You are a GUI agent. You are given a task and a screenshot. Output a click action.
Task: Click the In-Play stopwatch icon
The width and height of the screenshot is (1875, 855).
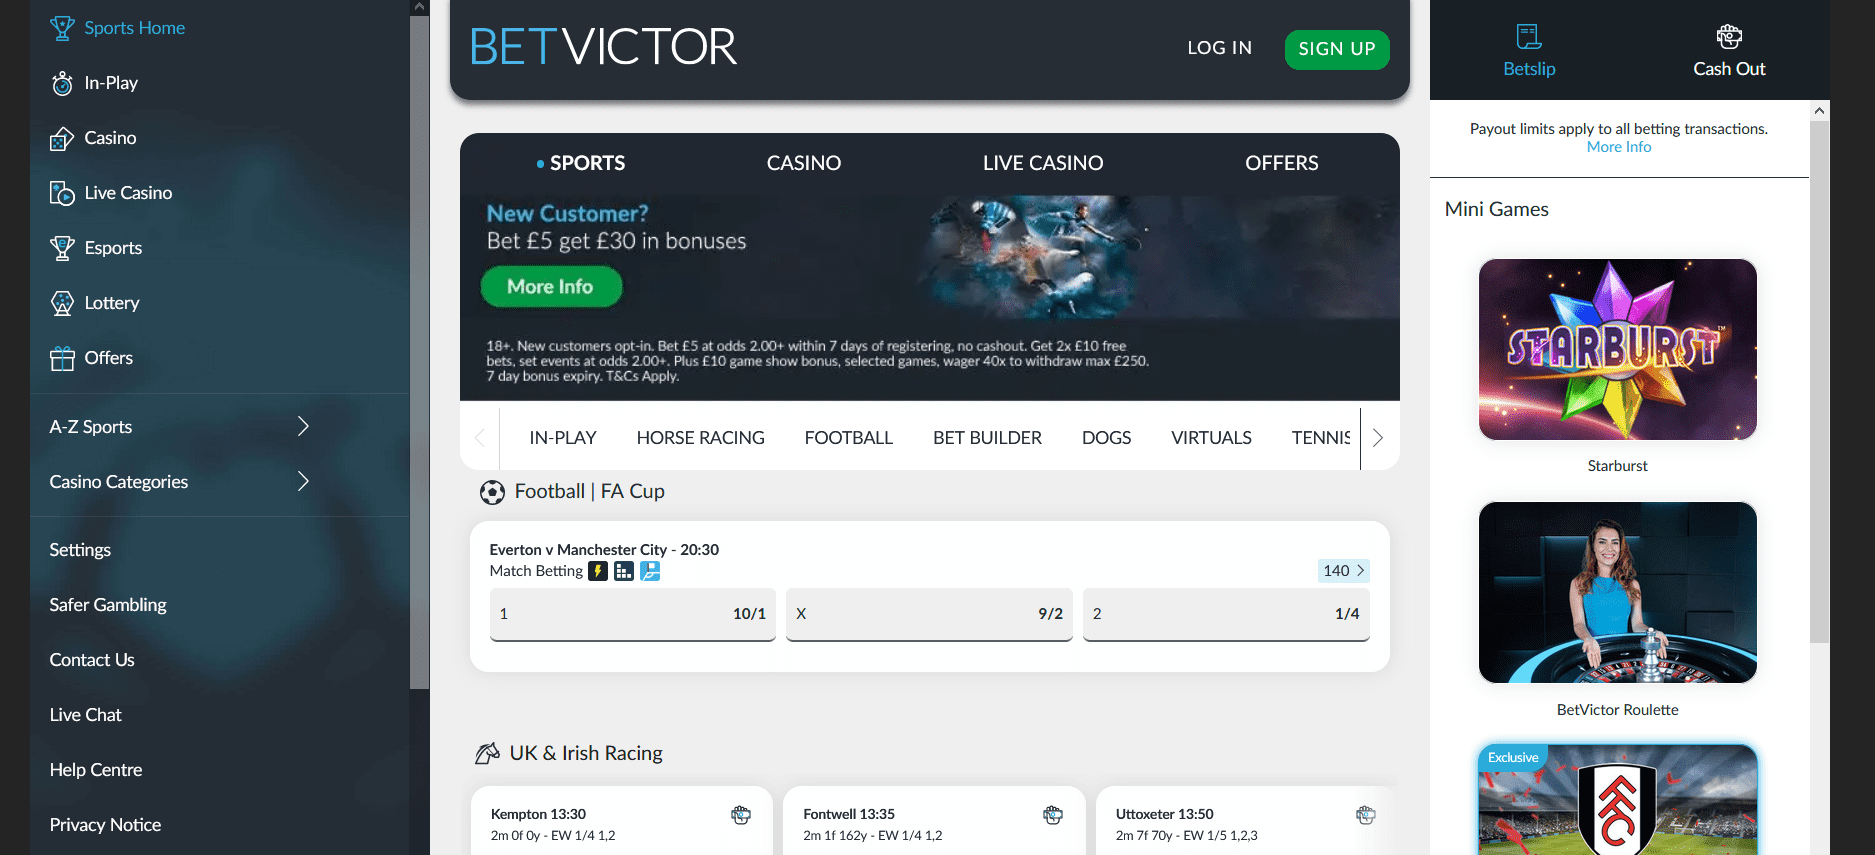coord(62,83)
